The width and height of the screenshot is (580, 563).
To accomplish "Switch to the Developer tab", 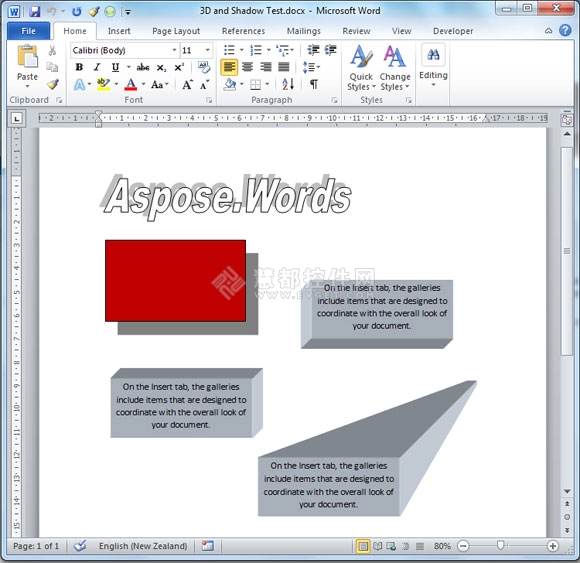I will (x=453, y=31).
